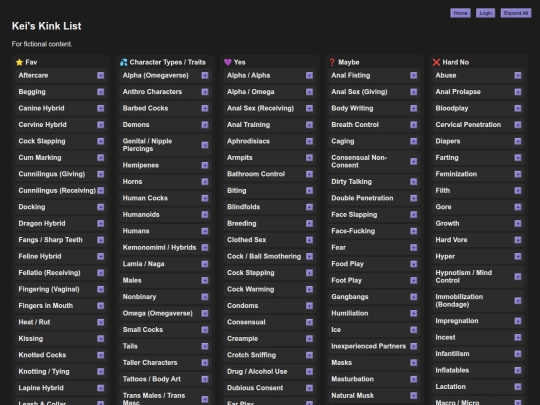
Task: Click the 'For fictional content.' subtitle
Action: coord(42,44)
